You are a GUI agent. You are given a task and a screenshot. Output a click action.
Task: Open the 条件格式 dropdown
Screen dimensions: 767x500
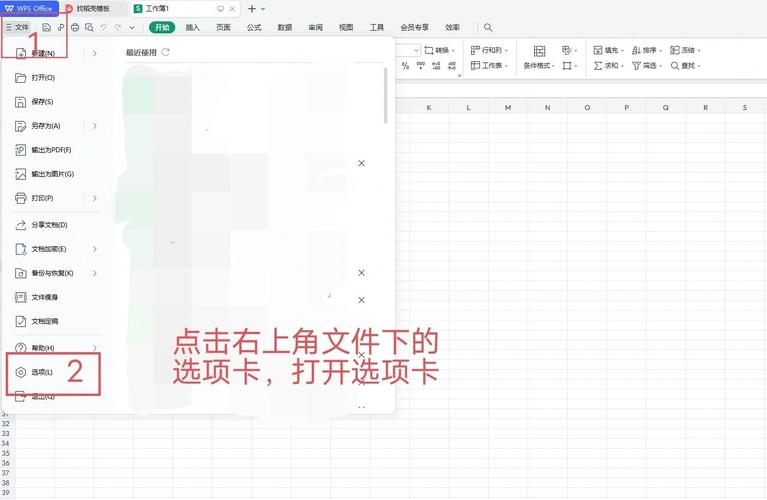pyautogui.click(x=539, y=57)
